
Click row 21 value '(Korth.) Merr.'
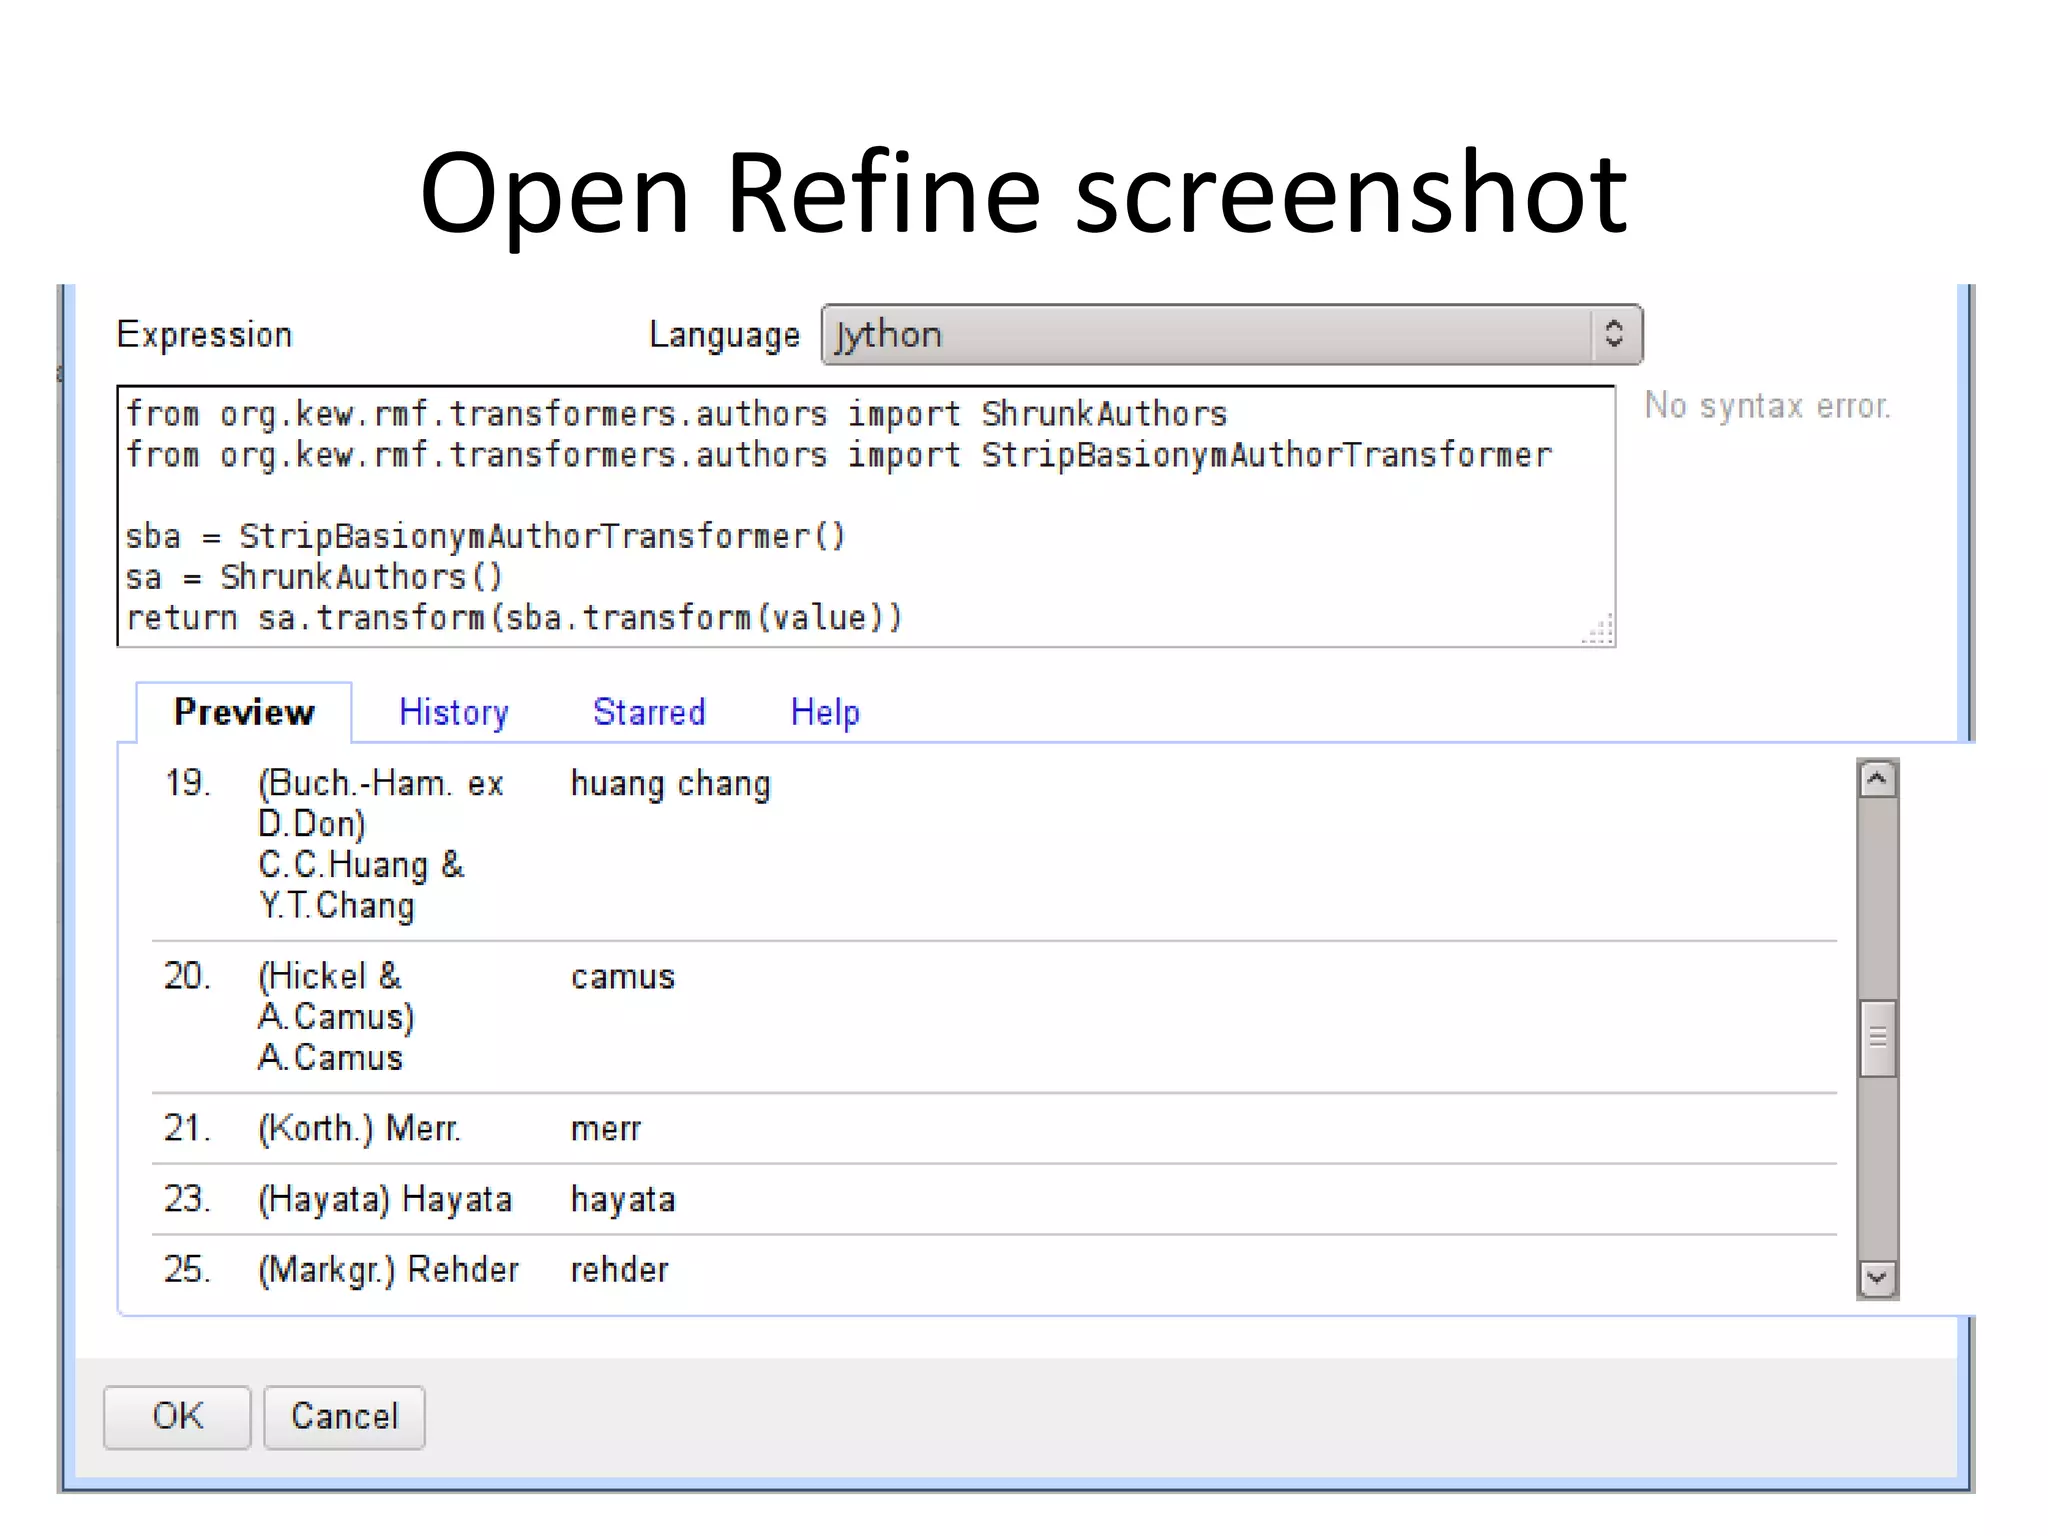point(359,1129)
